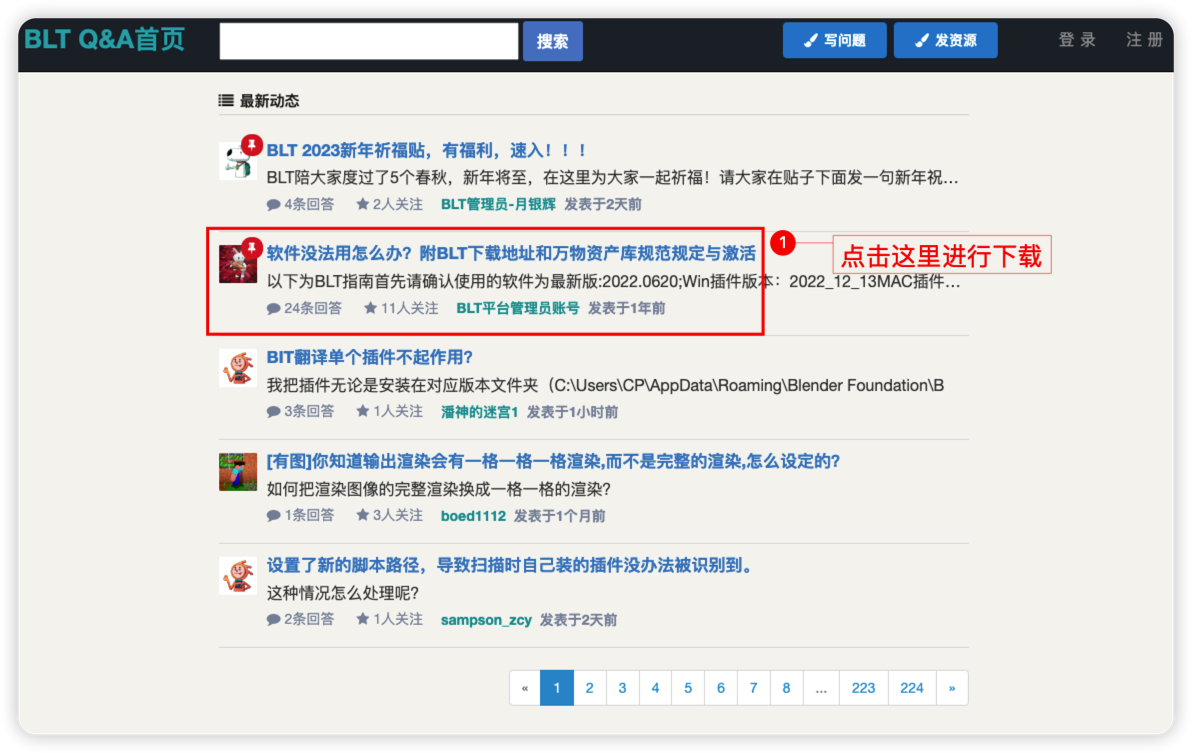Click comment icon beside 4条回答
This screenshot has width=1192, height=753.
click(x=274, y=204)
